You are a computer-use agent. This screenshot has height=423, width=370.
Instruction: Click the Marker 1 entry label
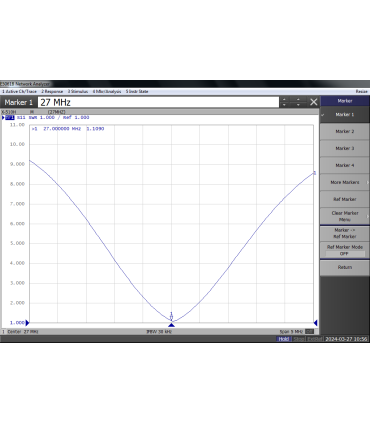tap(19, 102)
